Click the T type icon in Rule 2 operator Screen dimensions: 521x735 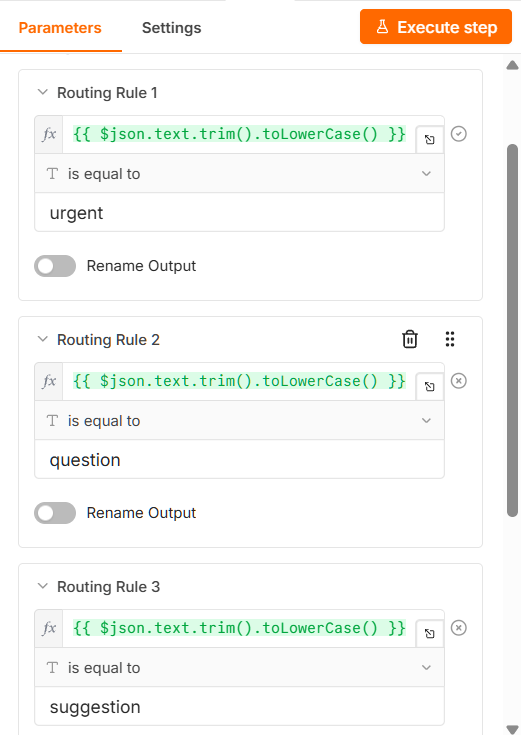click(53, 420)
